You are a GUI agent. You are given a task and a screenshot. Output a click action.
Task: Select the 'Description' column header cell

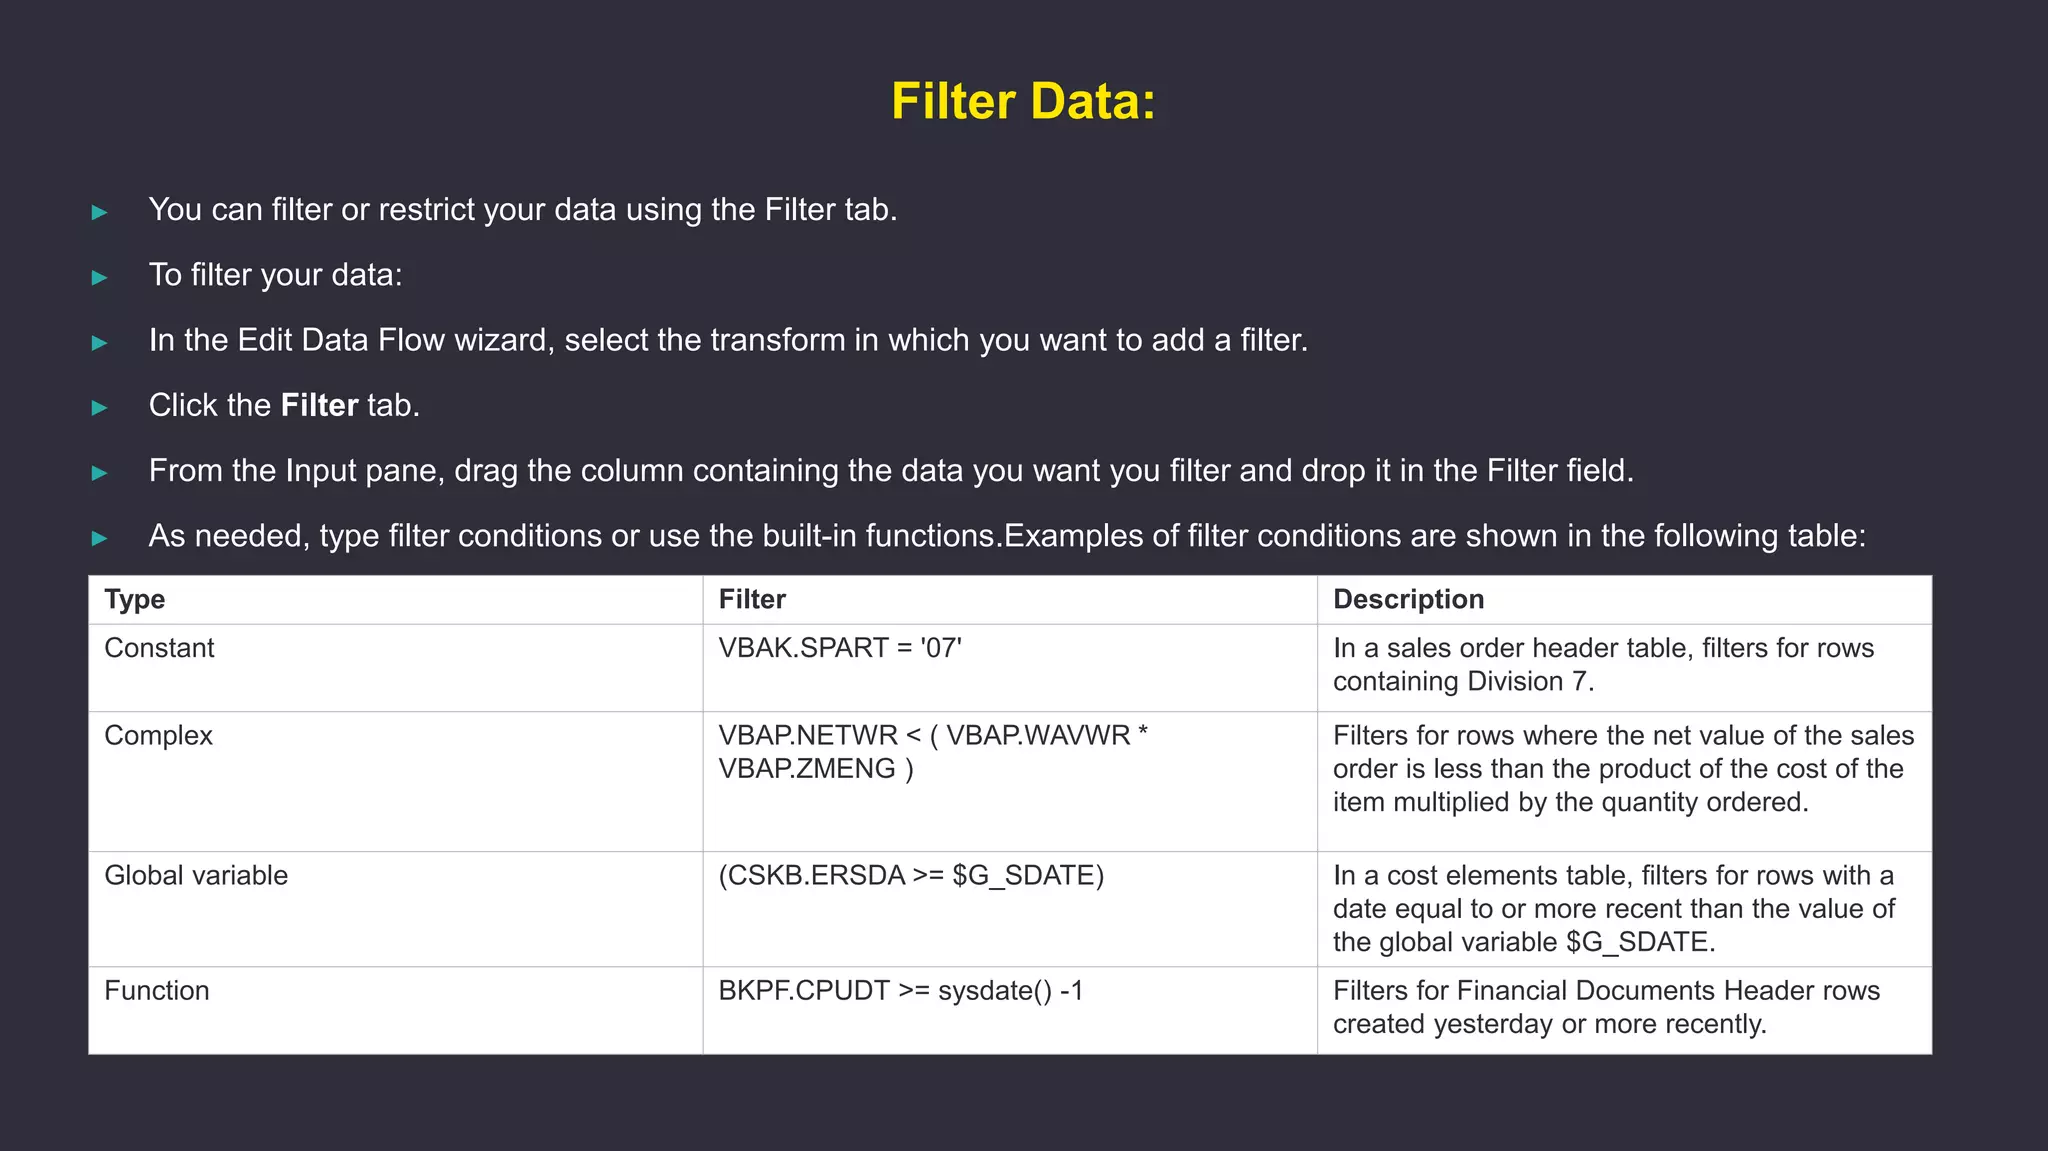[1625, 600]
